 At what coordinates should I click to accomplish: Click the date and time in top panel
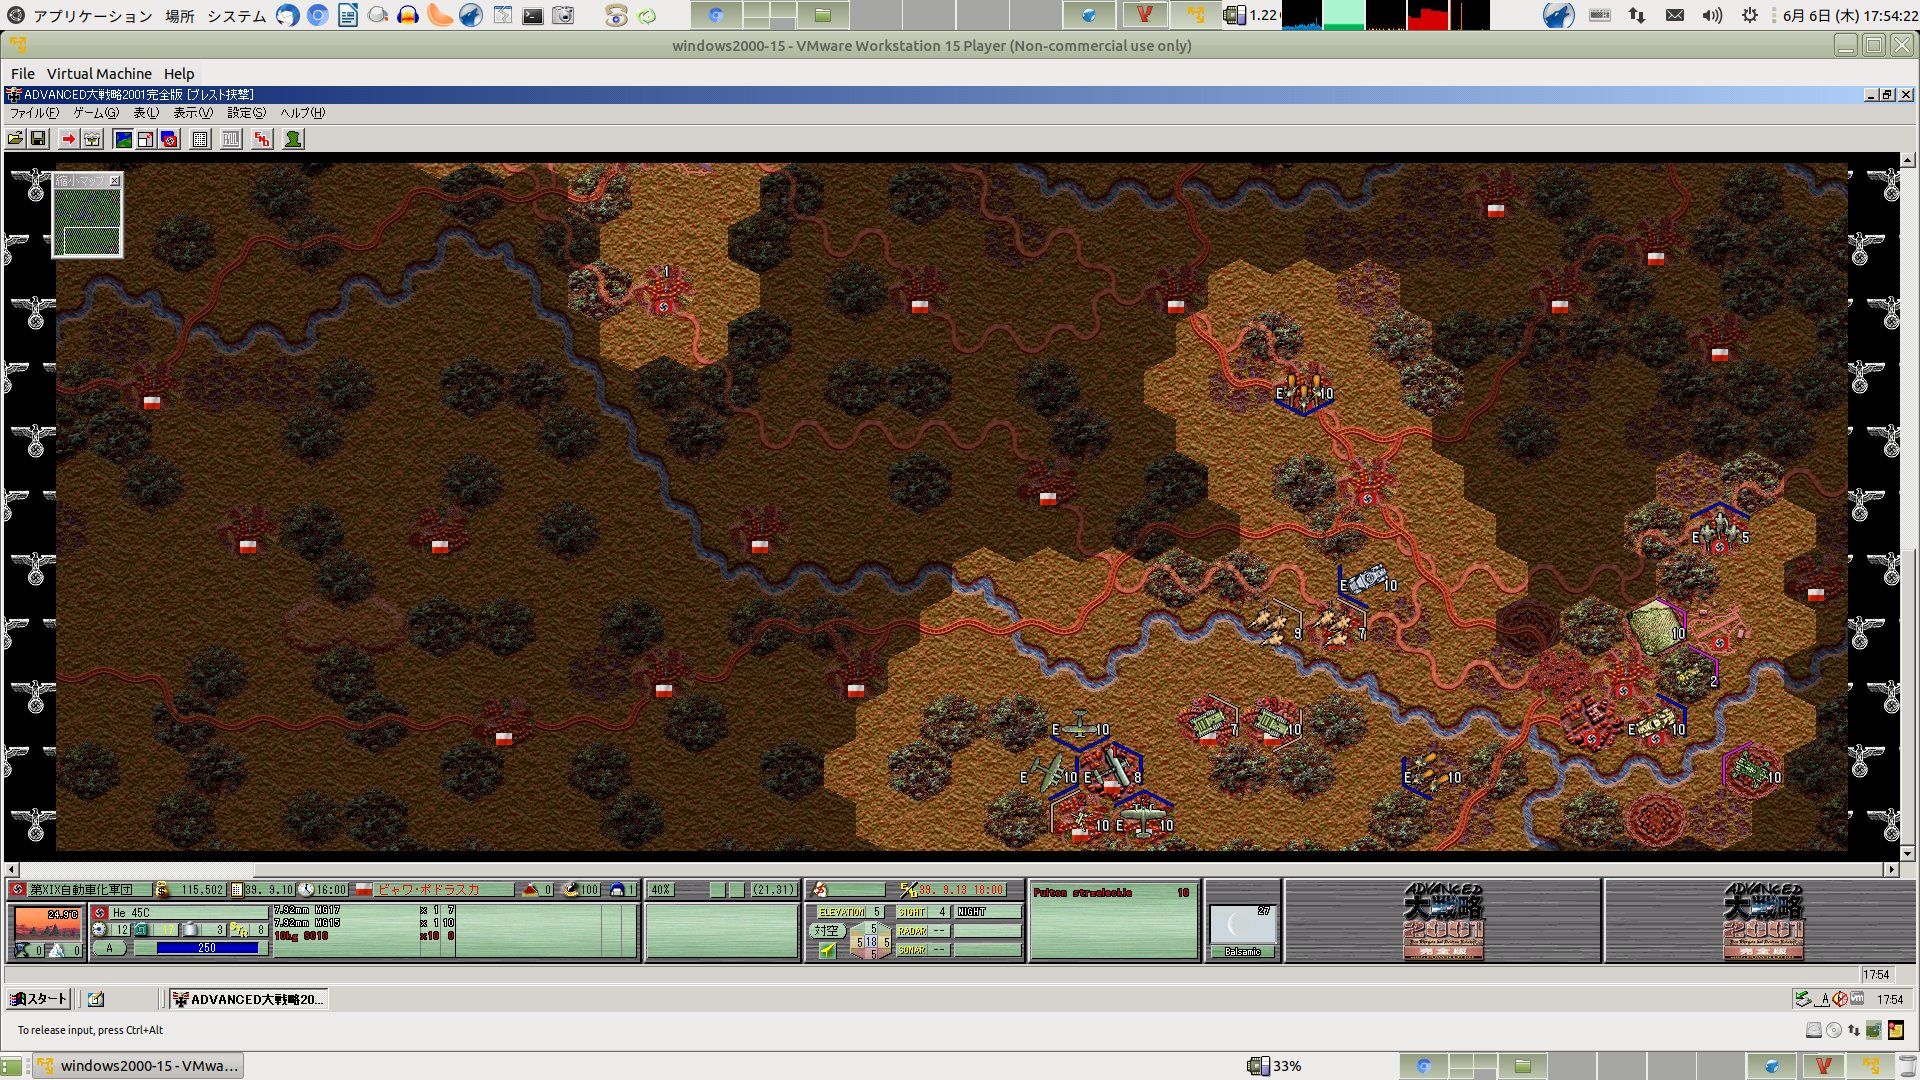[1850, 16]
